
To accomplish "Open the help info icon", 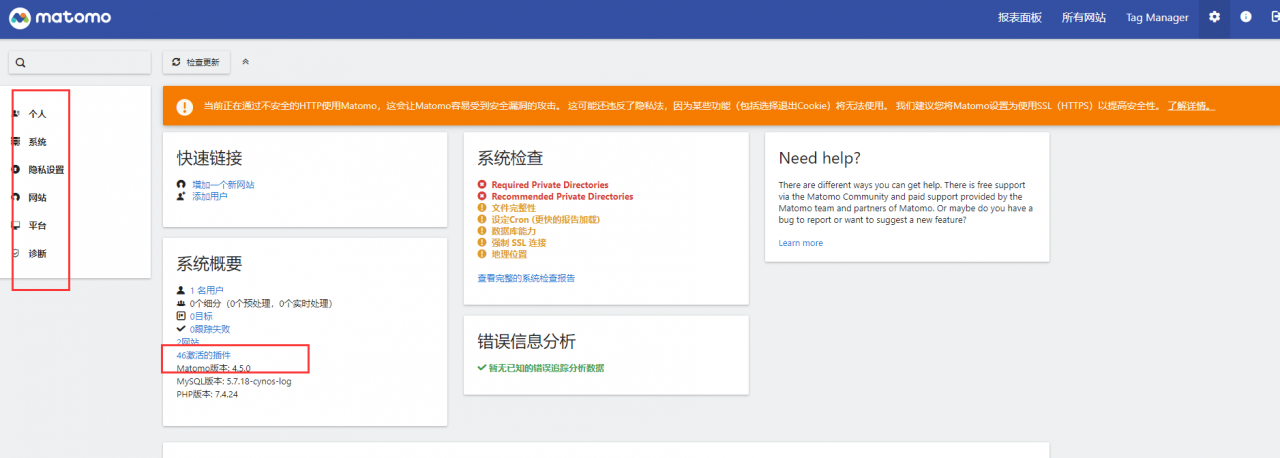I will click(1245, 17).
